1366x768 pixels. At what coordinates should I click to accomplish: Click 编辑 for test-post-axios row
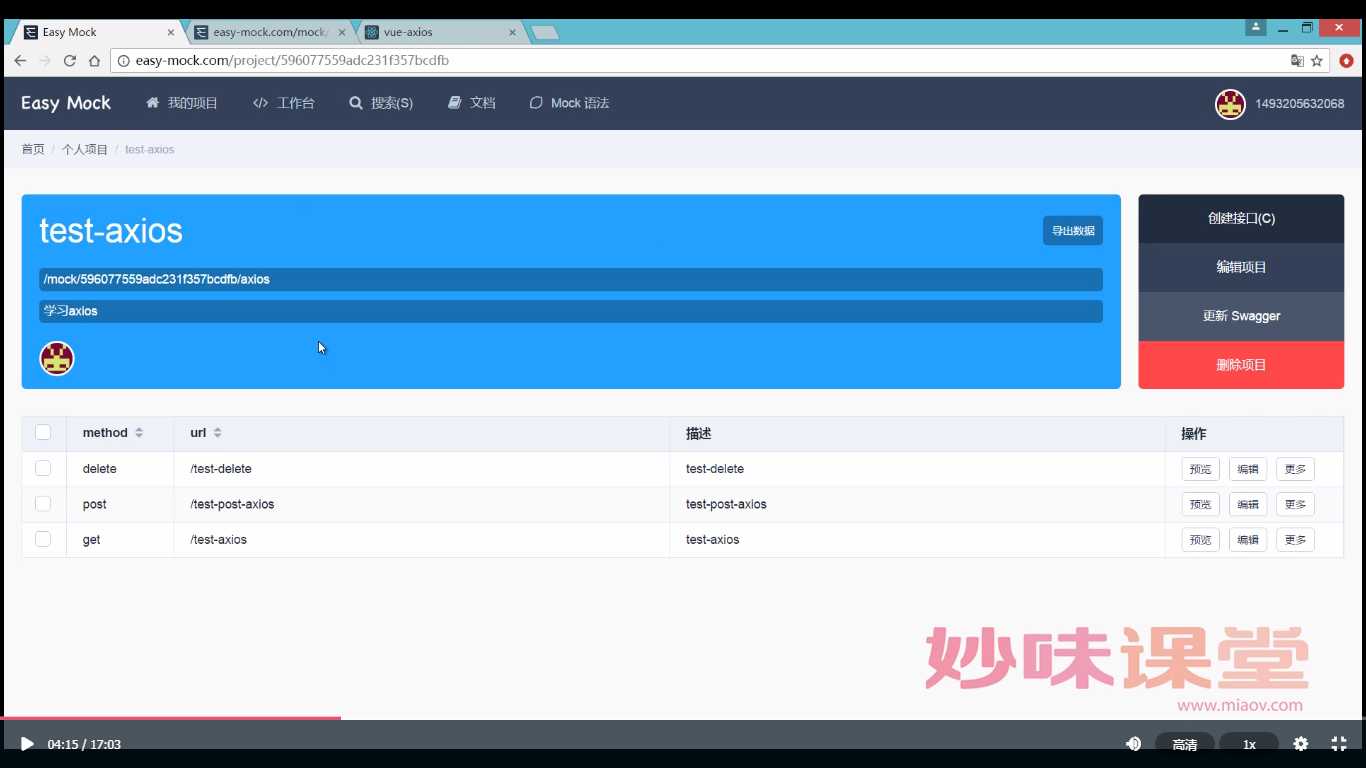point(1248,504)
